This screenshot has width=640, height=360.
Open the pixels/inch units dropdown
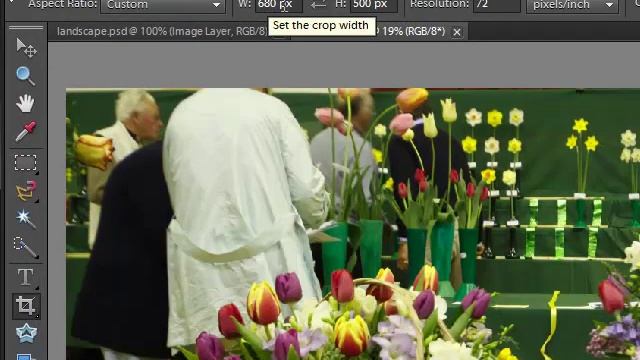point(572,6)
